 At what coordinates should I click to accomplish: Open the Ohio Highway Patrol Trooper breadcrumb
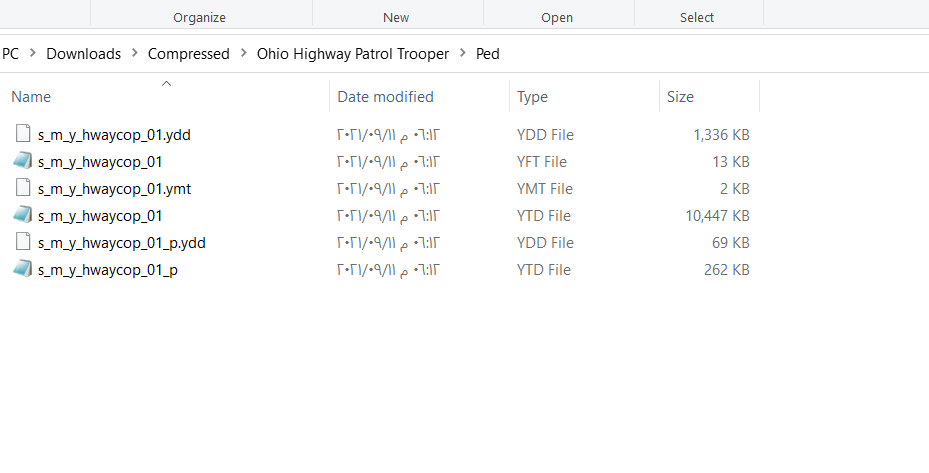click(353, 54)
